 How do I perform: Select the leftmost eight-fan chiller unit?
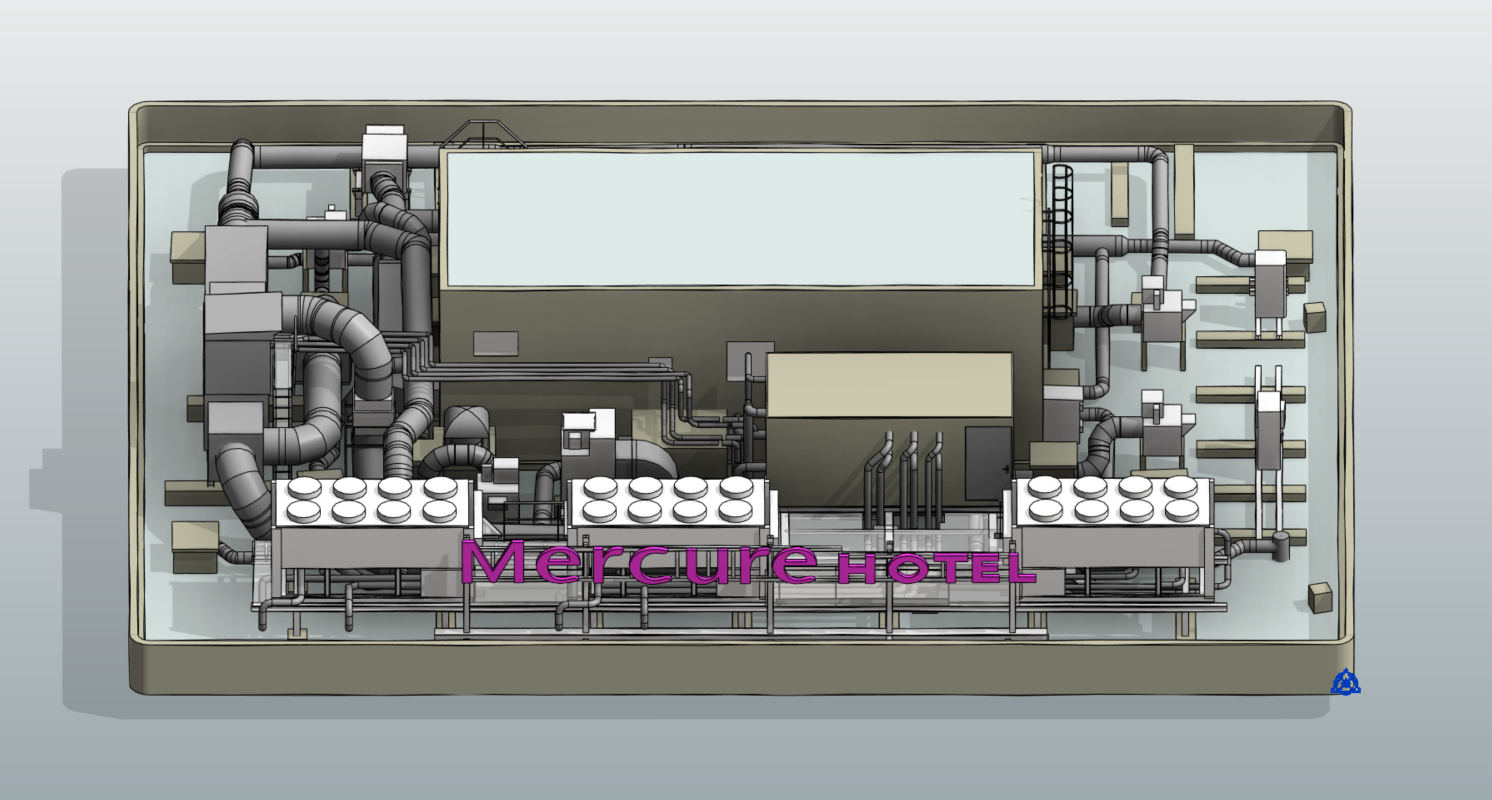coord(372,522)
